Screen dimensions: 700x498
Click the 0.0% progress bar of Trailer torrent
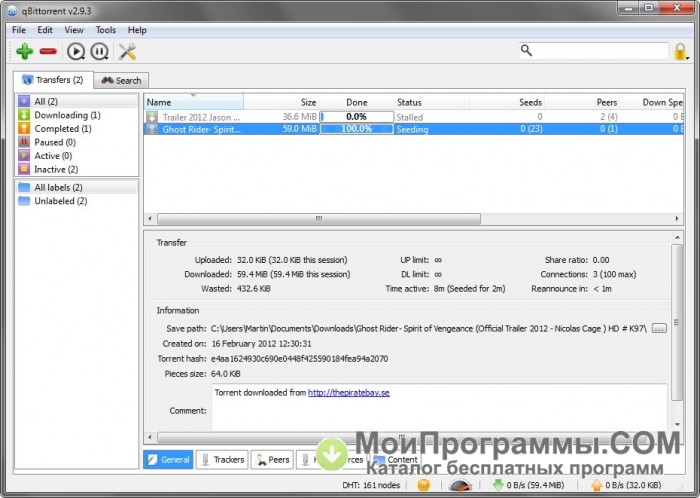click(356, 117)
